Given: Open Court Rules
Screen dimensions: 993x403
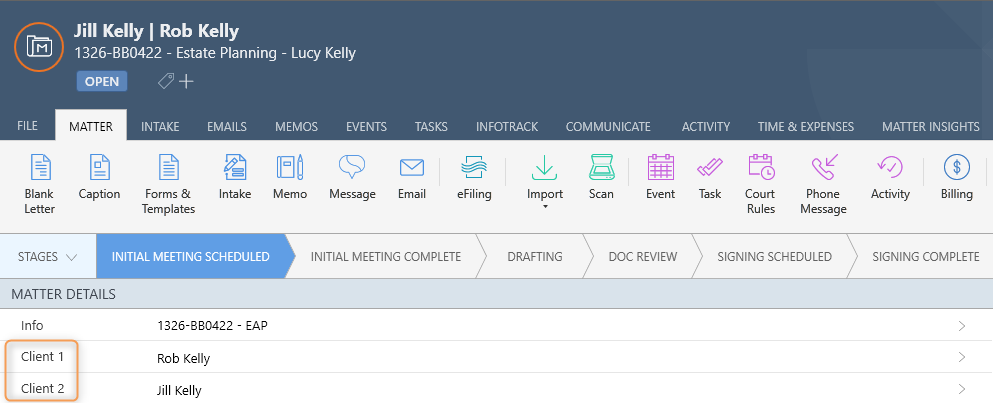Looking at the screenshot, I should [x=761, y=184].
